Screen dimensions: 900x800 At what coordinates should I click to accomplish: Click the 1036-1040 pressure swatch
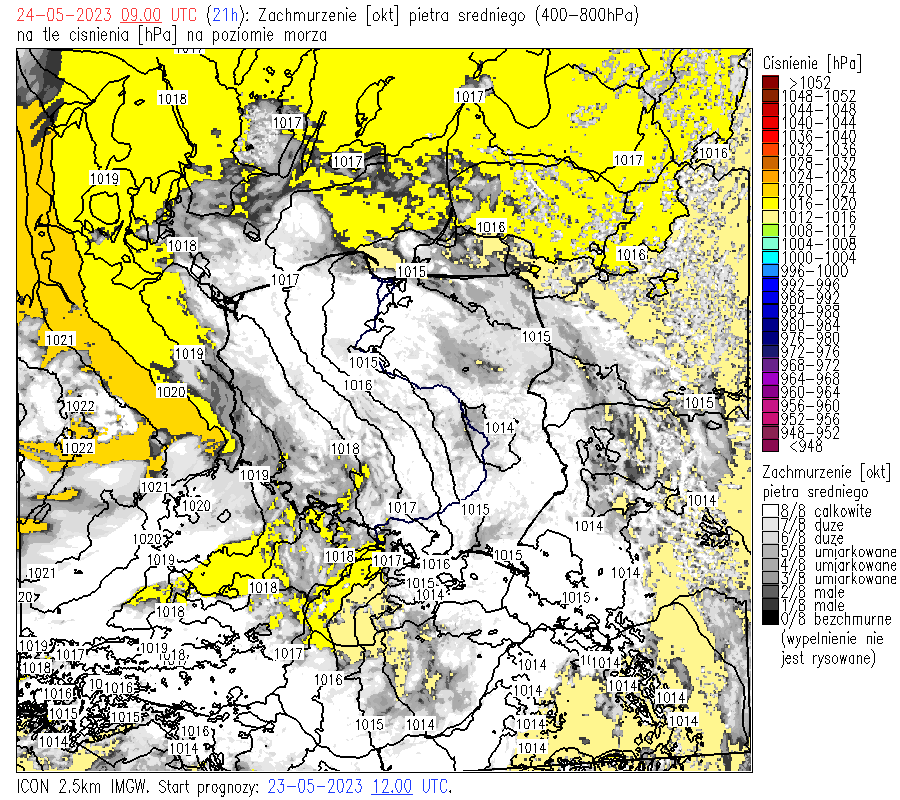(770, 136)
